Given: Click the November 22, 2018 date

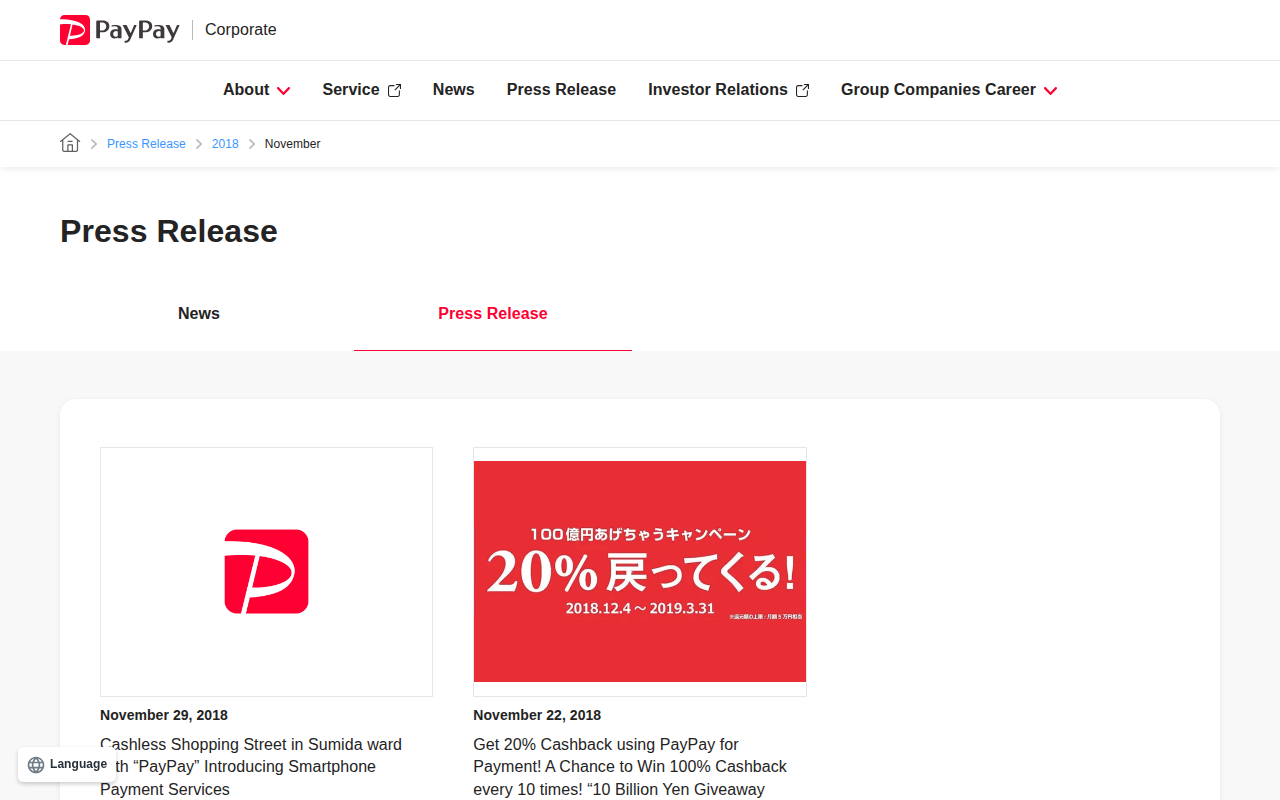Looking at the screenshot, I should click(x=537, y=715).
